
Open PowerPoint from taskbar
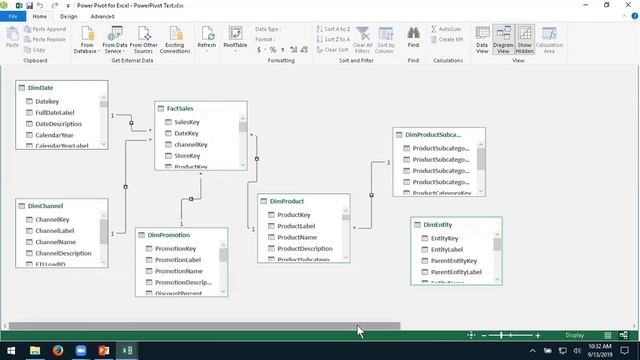tap(104, 351)
